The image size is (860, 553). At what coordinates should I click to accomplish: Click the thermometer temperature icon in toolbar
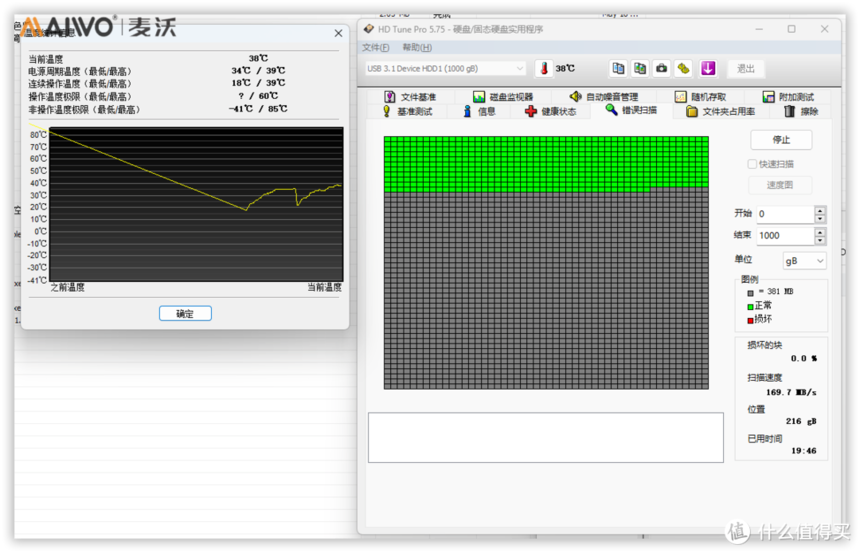(x=544, y=69)
